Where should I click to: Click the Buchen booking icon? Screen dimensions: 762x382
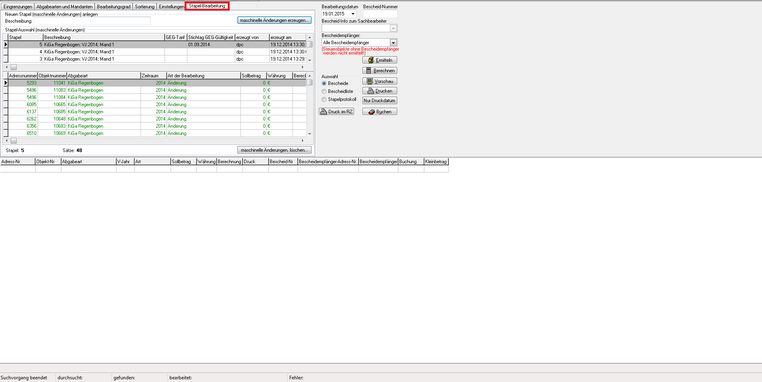(x=371, y=112)
